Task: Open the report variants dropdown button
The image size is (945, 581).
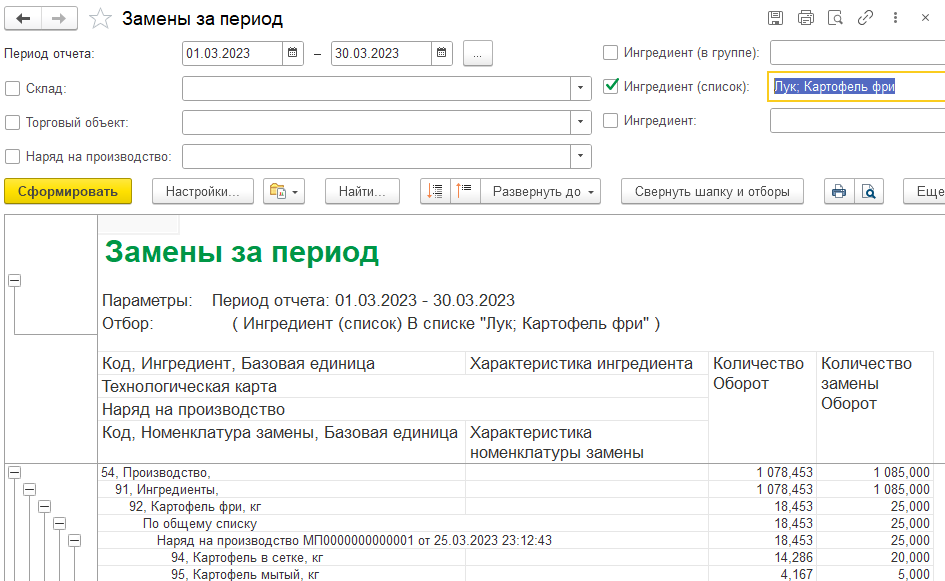Action: coord(283,191)
